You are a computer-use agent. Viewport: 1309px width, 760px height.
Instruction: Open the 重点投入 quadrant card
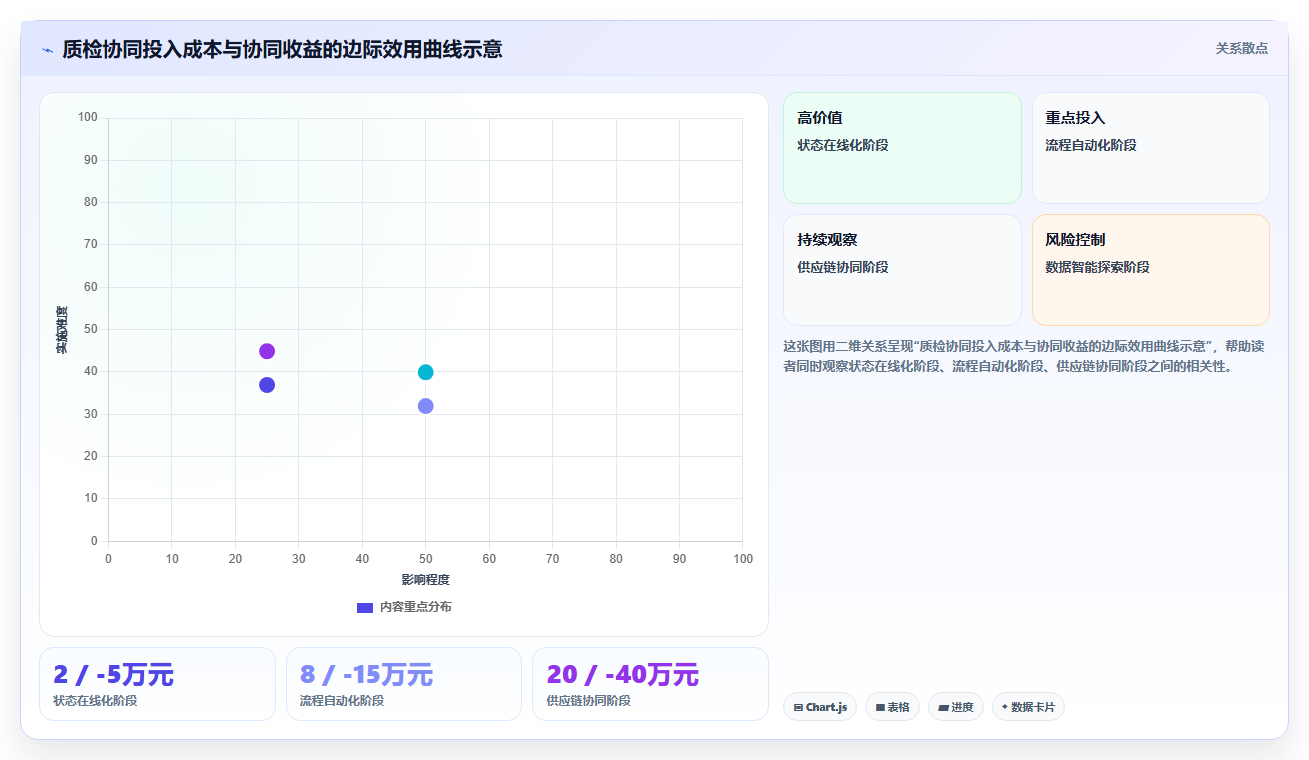pos(1150,148)
